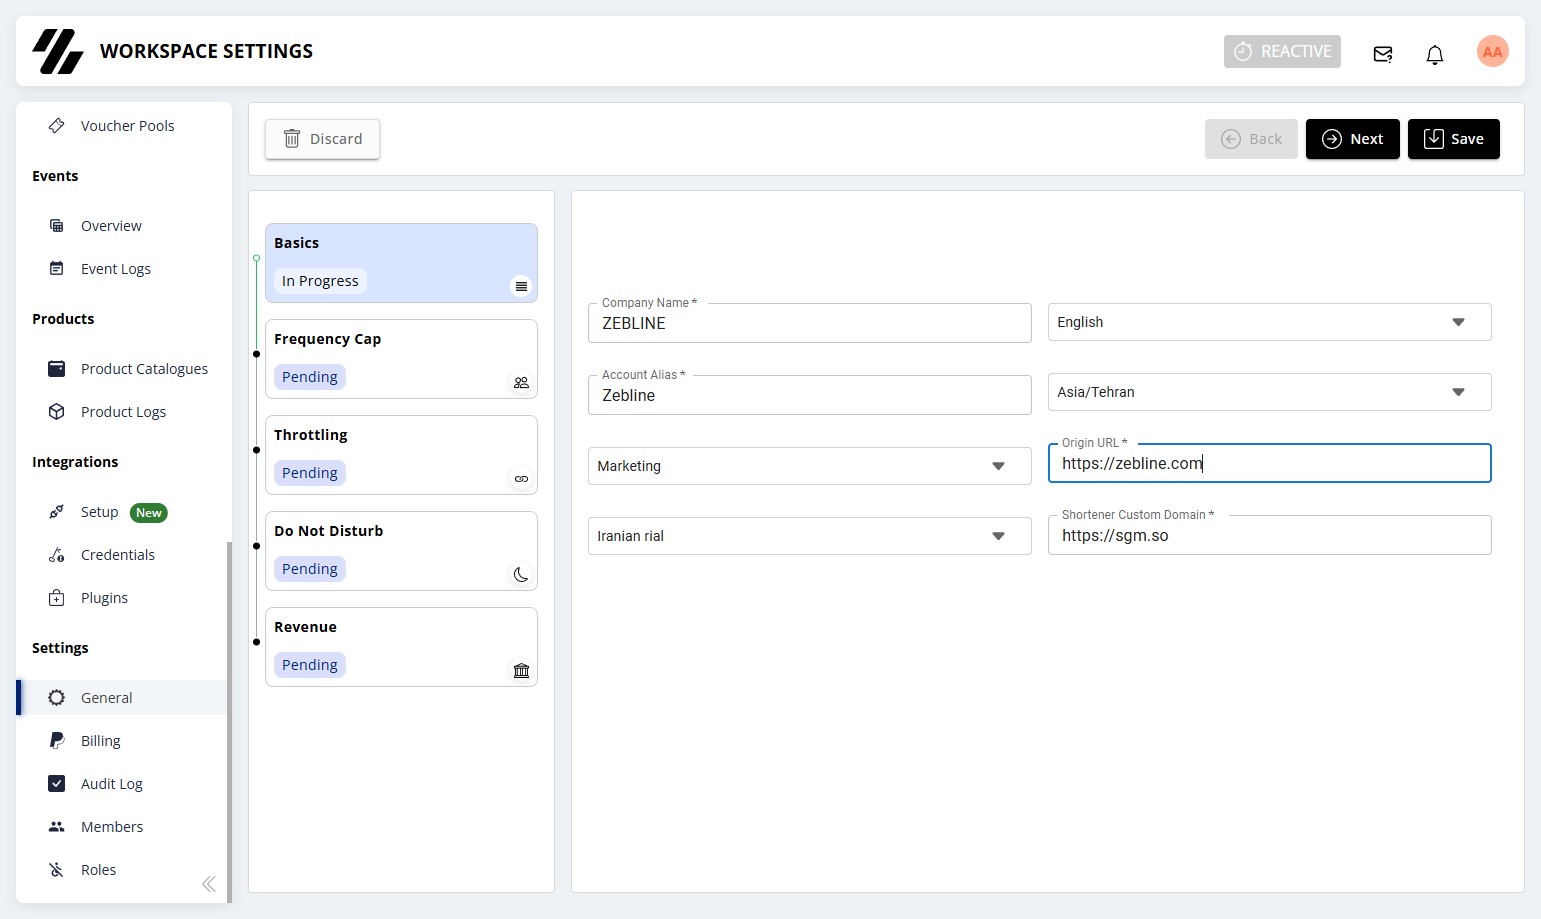
Task: Select the Do Not Disturb step card
Action: 401,551
